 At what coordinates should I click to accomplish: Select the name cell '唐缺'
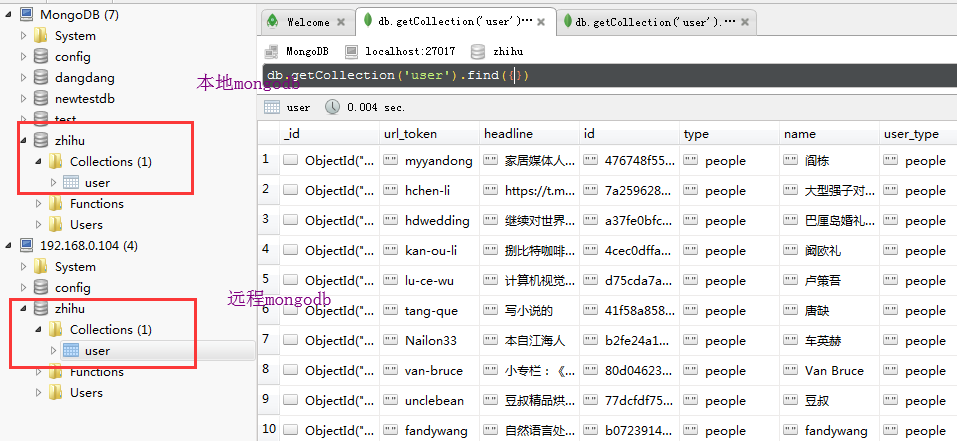coord(829,310)
